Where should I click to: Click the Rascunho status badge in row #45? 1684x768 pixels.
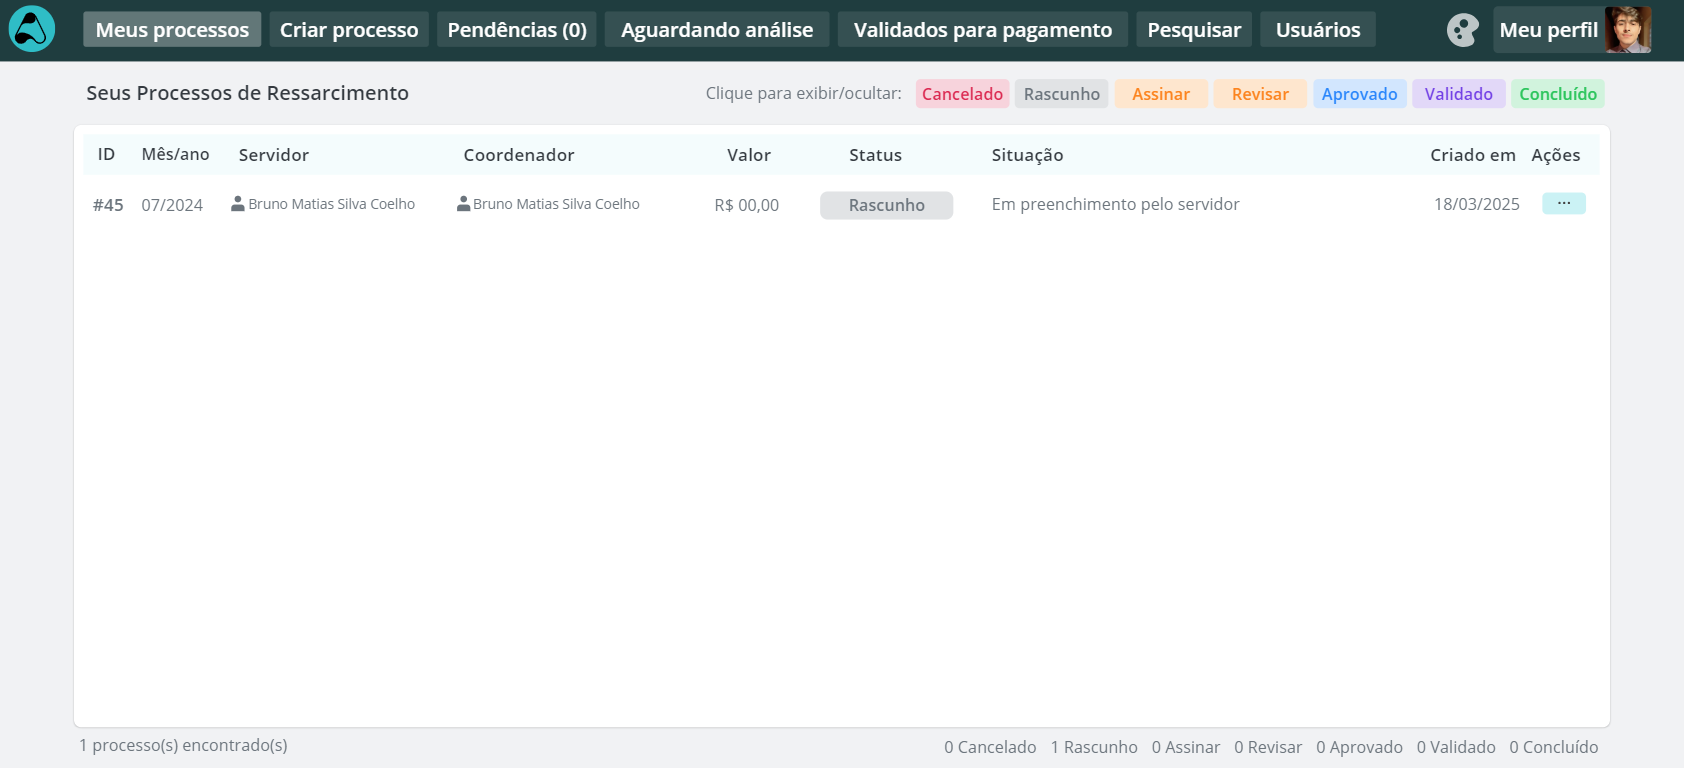(886, 205)
